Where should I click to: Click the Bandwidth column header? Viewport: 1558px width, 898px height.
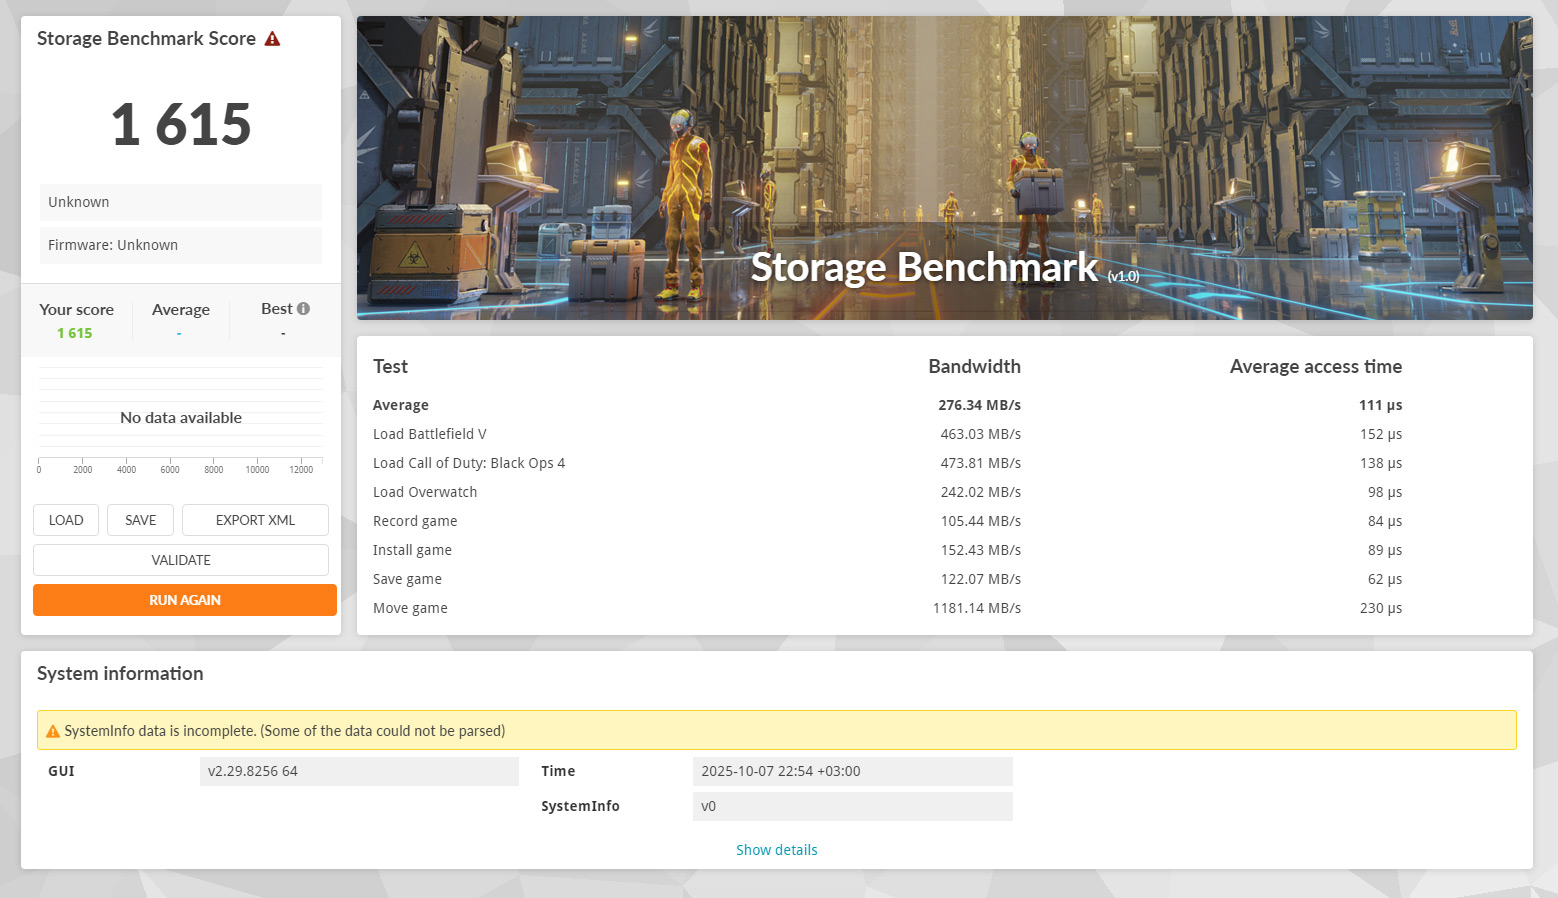point(974,367)
